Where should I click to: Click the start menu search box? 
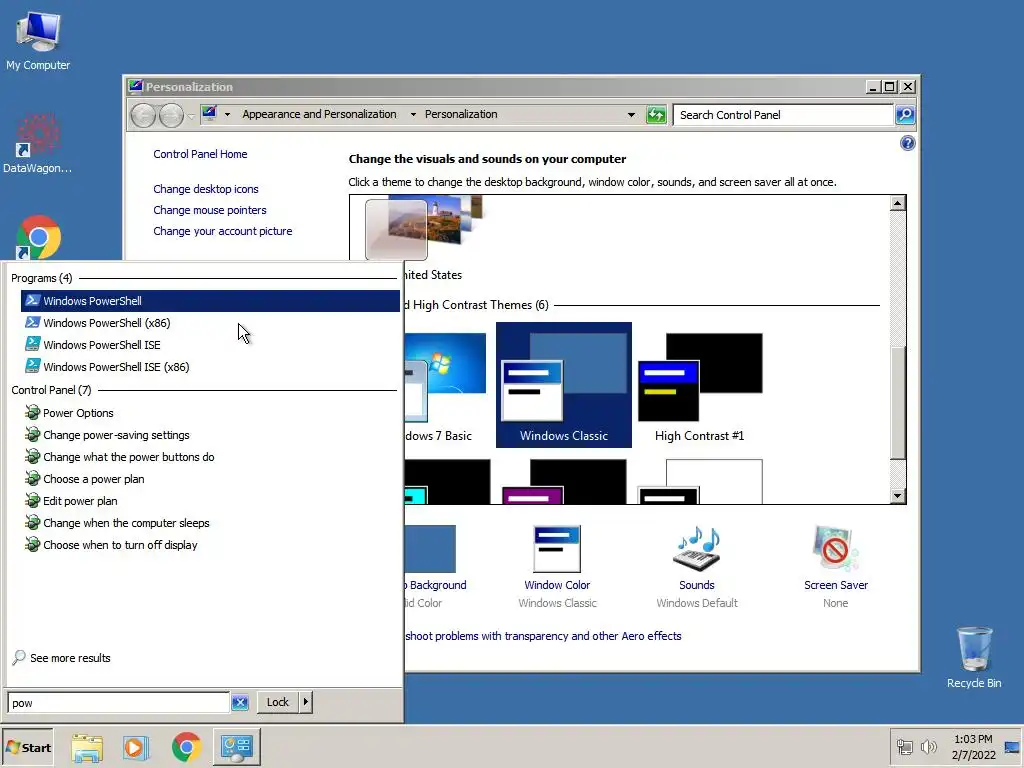coord(118,703)
